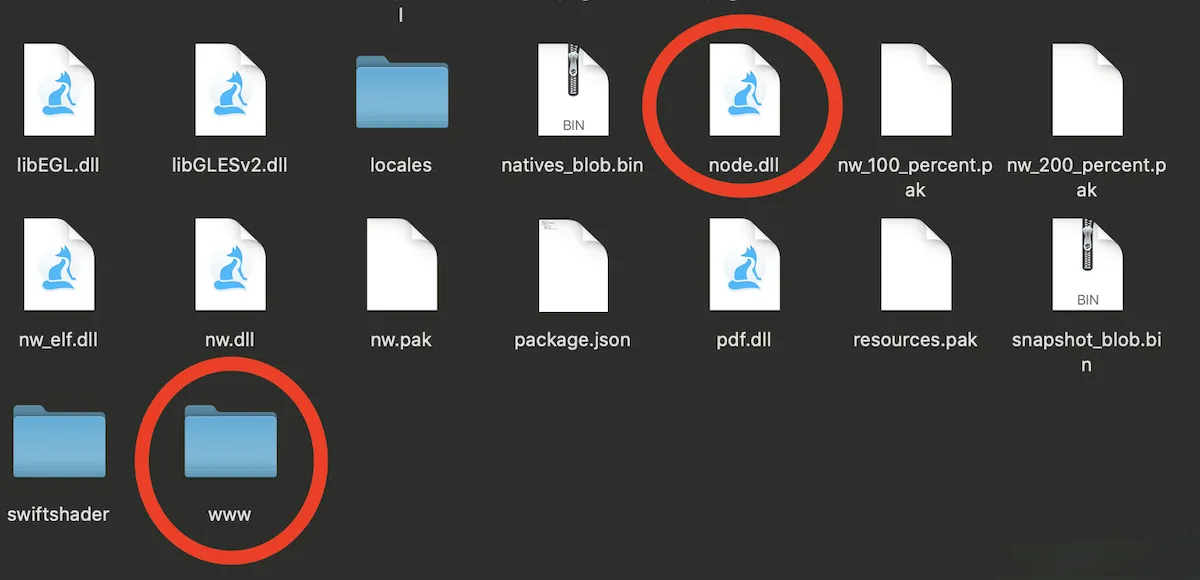
Task: Click the locales folder name label
Action: click(401, 165)
